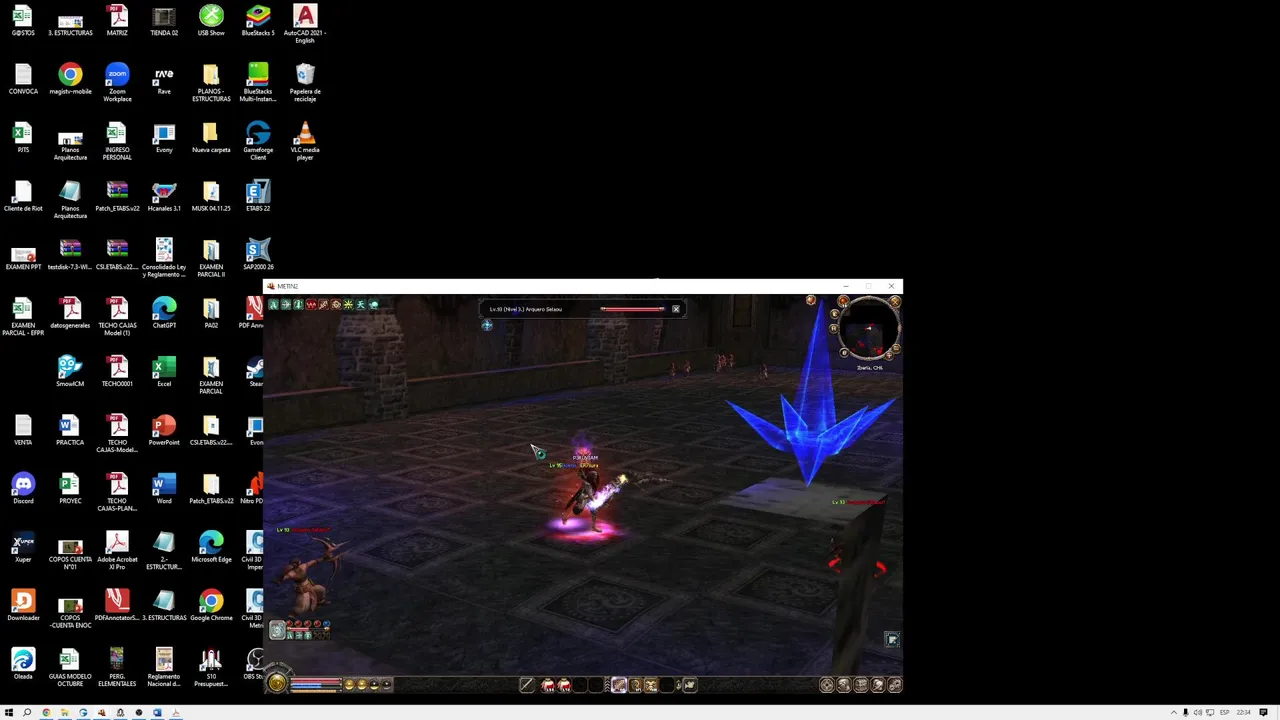The height and width of the screenshot is (720, 1280).
Task: Use the first red potion in quickbar
Action: [x=548, y=685]
